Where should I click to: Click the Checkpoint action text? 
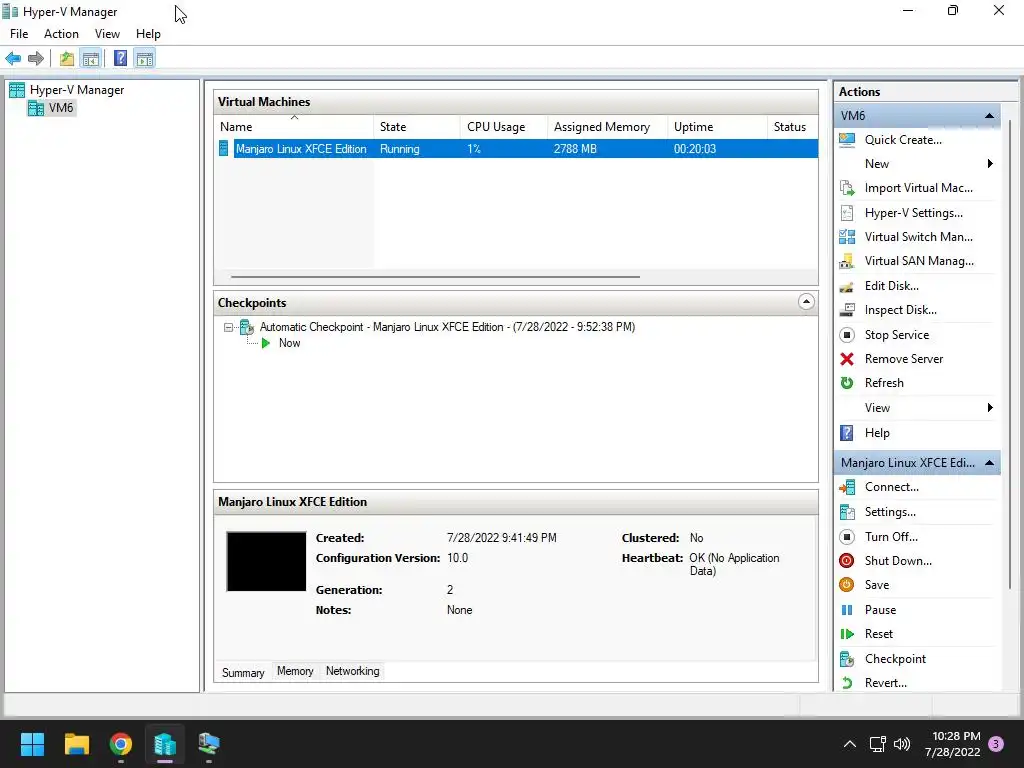895,659
